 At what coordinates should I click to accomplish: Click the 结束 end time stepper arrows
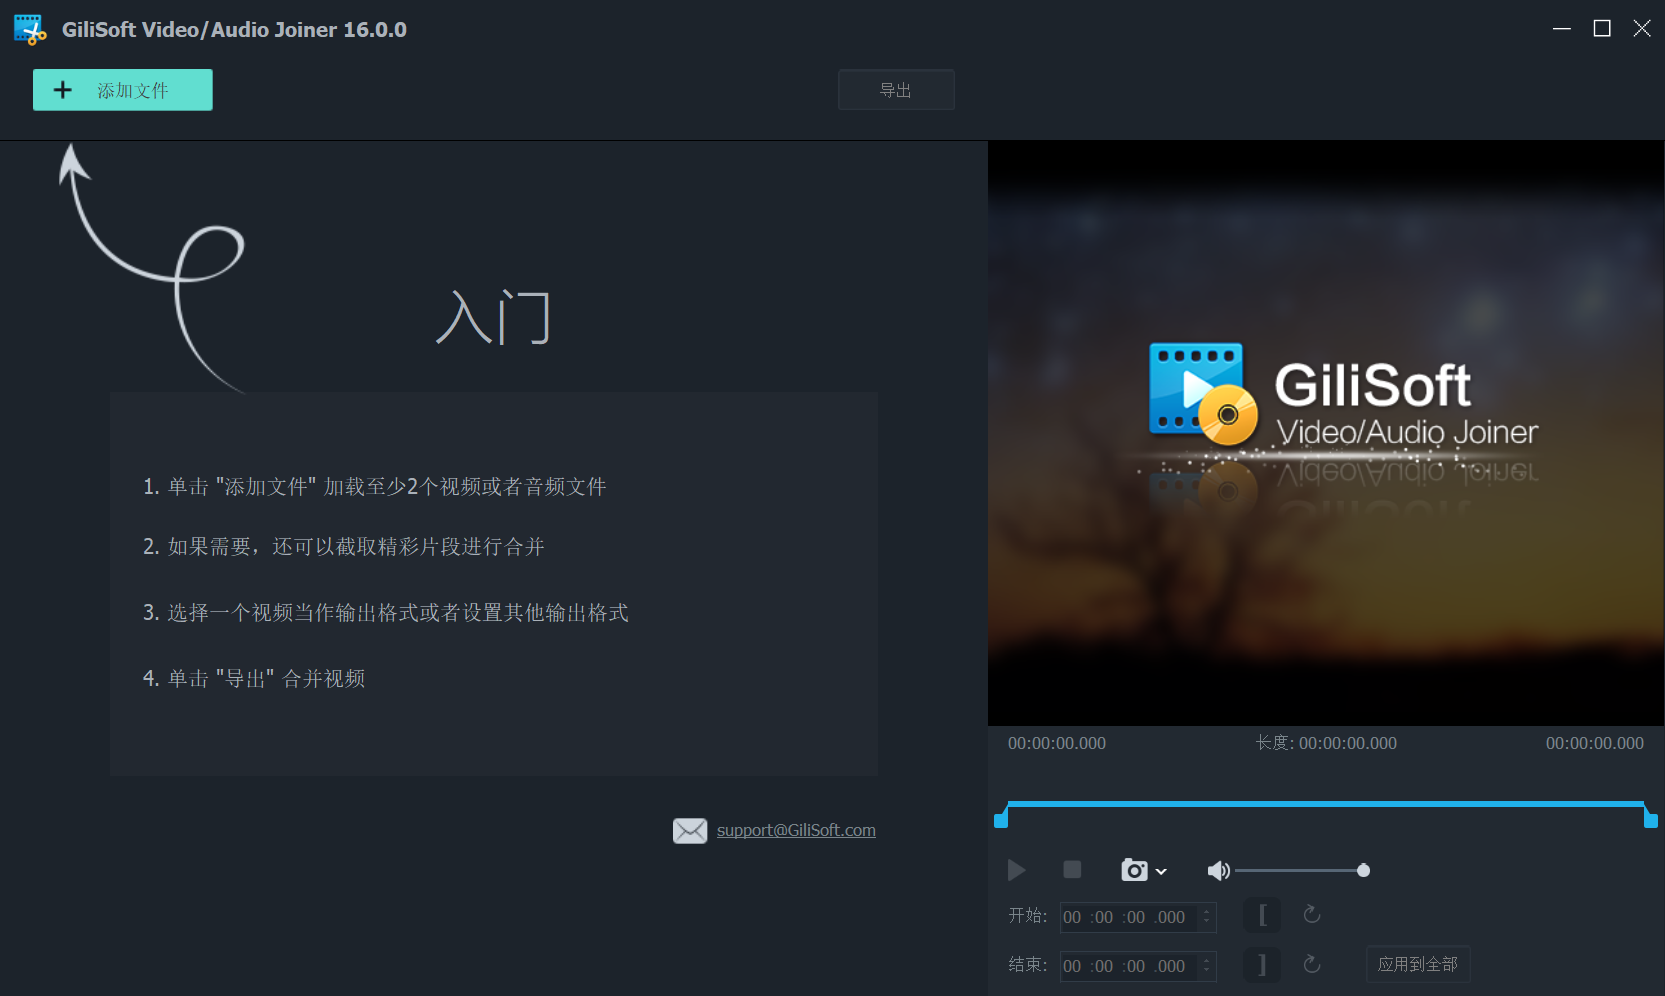click(1207, 966)
